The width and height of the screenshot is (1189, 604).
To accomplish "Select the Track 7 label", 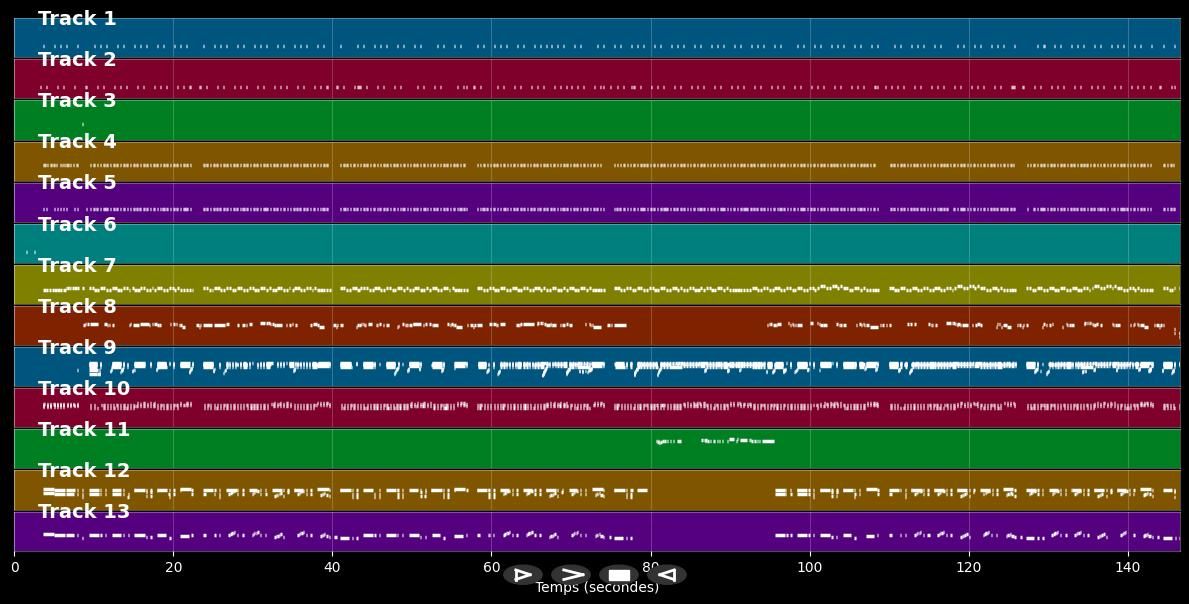I will click(x=77, y=266).
